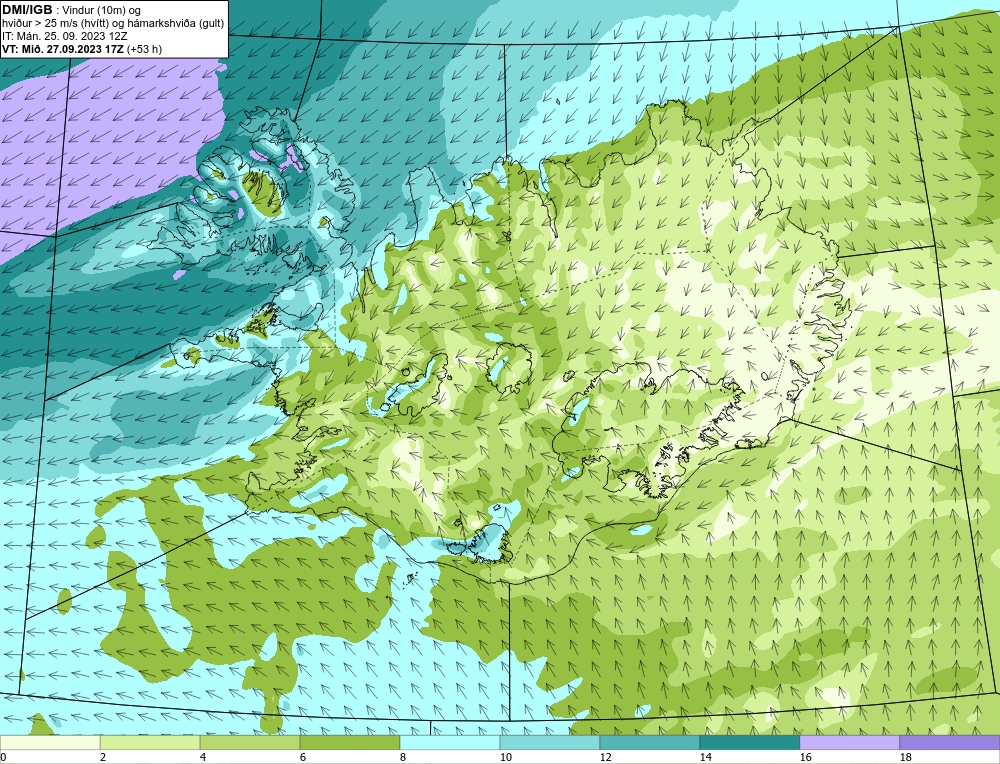The width and height of the screenshot is (1000, 764).
Task: Click the 4-6 m/s green legend swatch
Action: coord(250,742)
